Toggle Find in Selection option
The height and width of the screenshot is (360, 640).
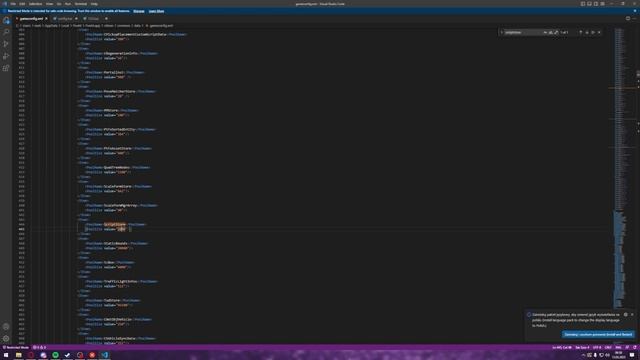point(593,32)
